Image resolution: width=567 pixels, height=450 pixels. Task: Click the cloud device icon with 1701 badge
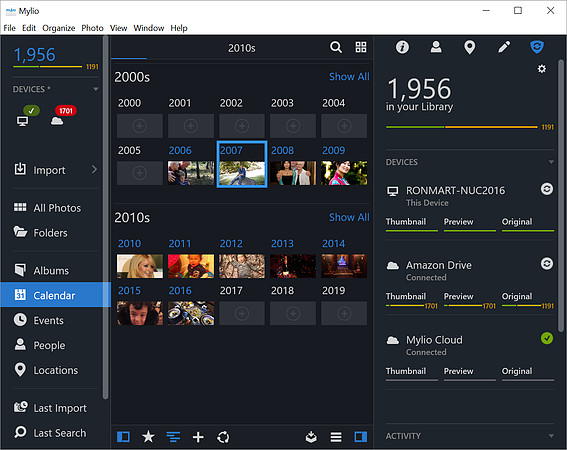pyautogui.click(x=57, y=121)
